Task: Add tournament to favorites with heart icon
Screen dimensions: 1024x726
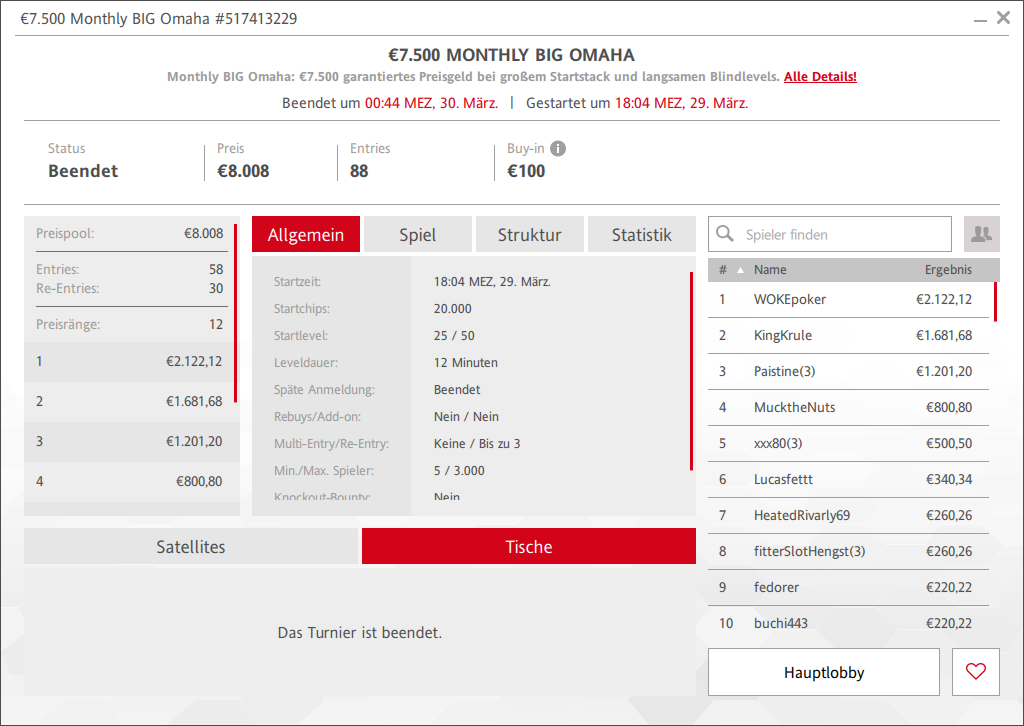Action: [976, 672]
